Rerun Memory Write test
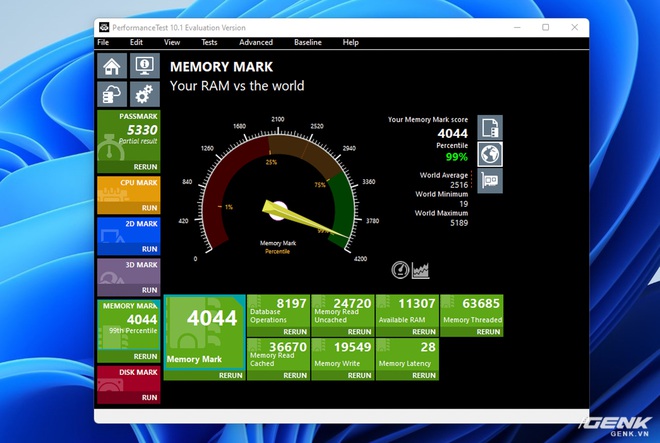Image resolution: width=660 pixels, height=443 pixels. (359, 375)
